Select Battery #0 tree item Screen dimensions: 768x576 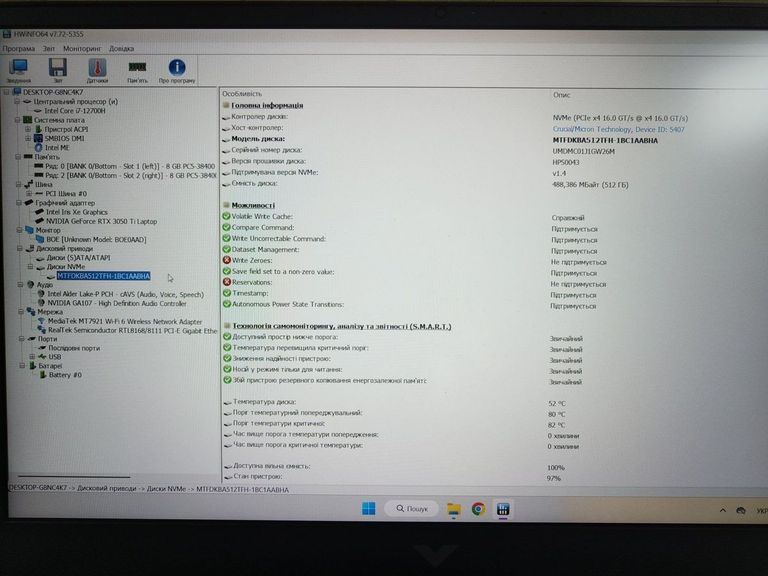click(x=65, y=375)
